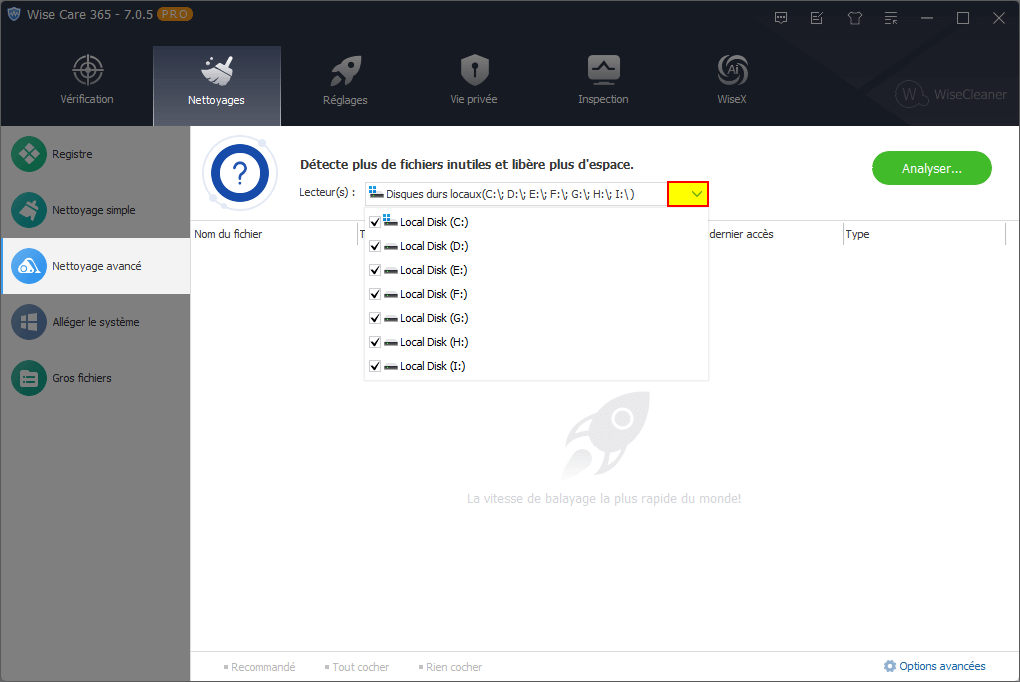Screen dimensions: 1020x682
Task: Switch to the Nettoyages tab
Action: point(216,85)
